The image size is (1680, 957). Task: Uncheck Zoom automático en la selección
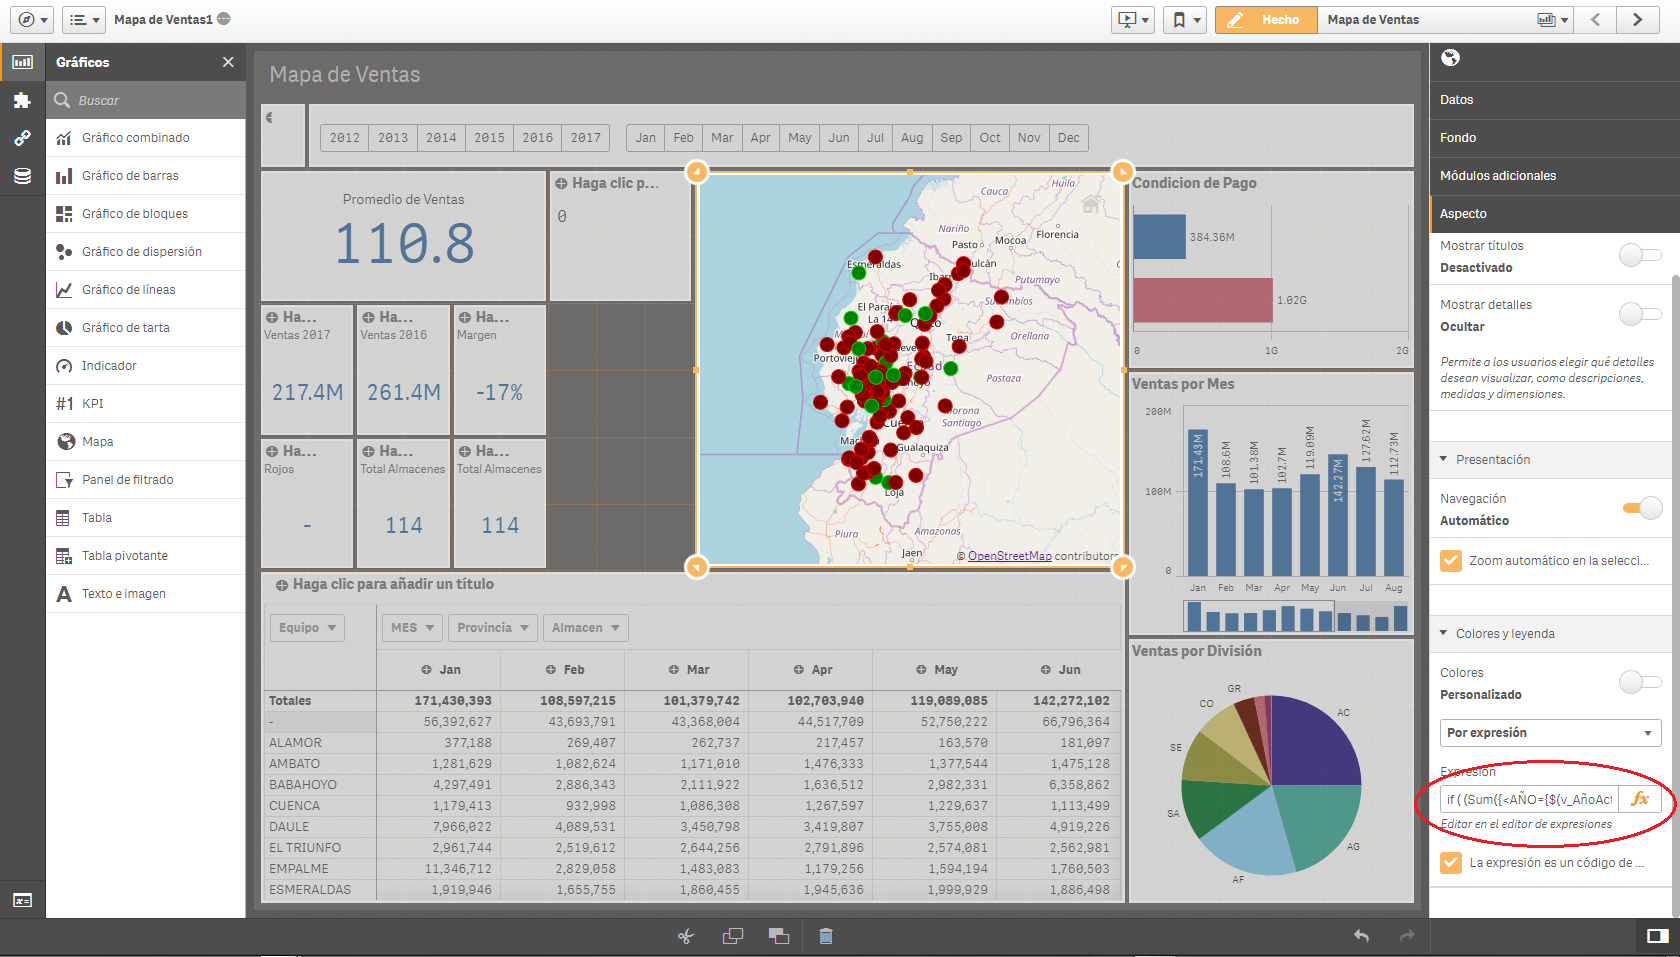(x=1451, y=561)
